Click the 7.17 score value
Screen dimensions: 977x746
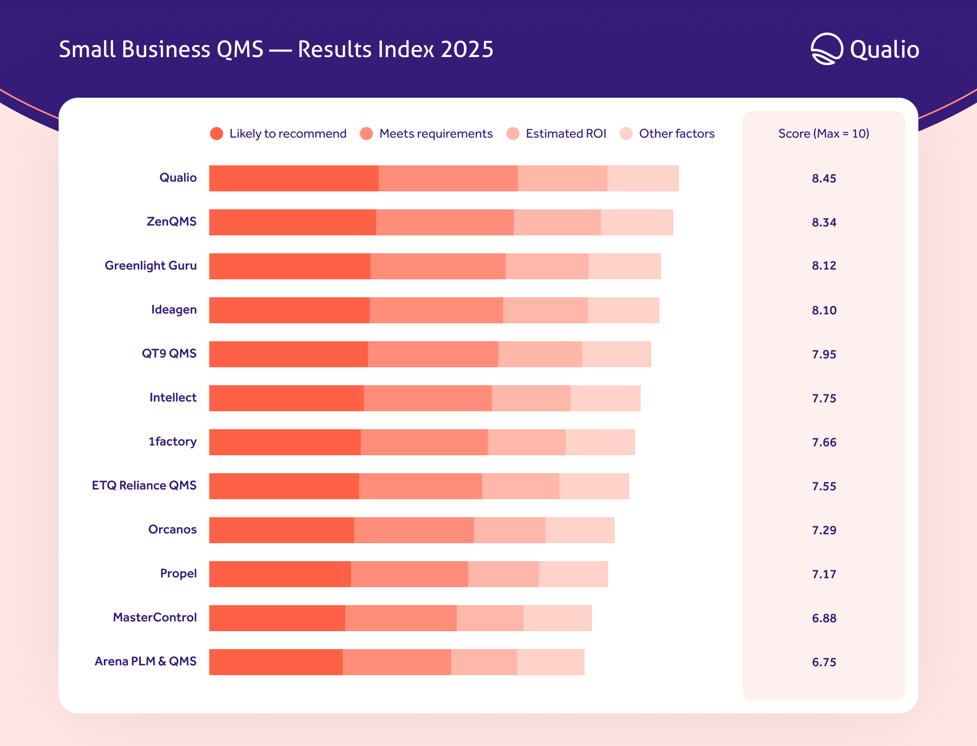pos(824,574)
